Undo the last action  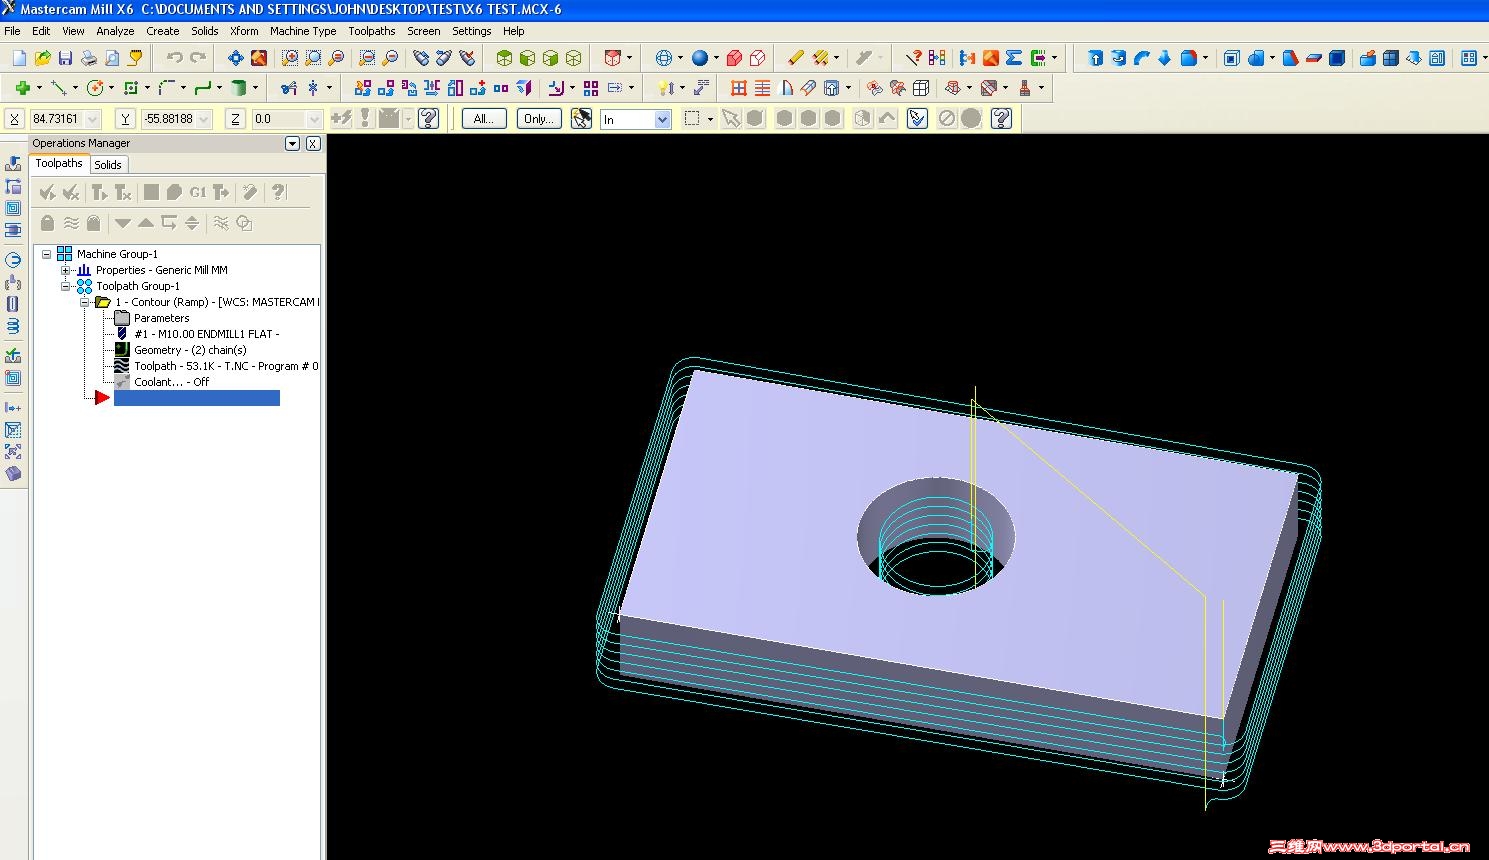174,58
